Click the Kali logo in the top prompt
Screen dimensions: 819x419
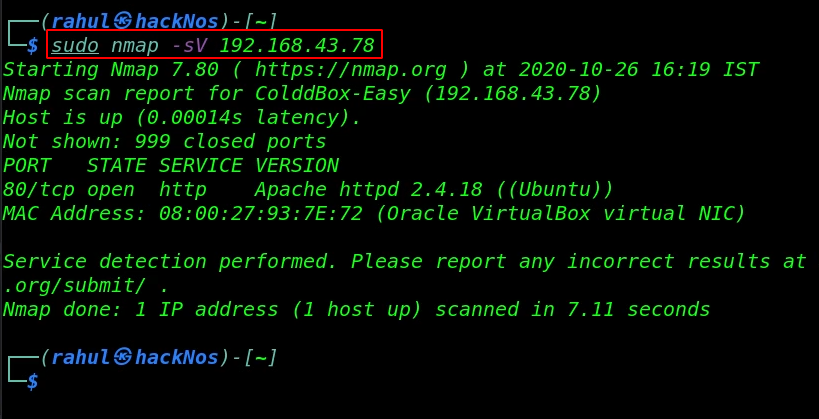coord(123,21)
